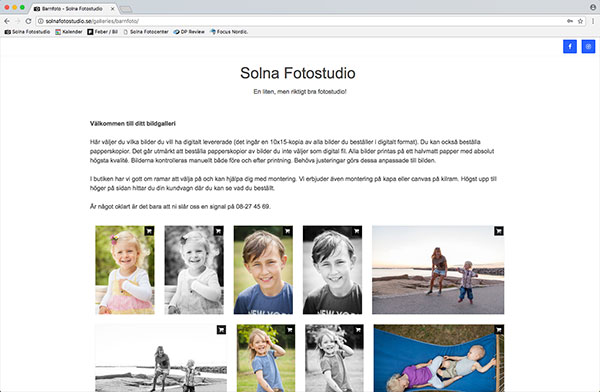Screen dimensions: 600x392
Task: Open the color beach mother and child thumbnail
Action: [438, 270]
